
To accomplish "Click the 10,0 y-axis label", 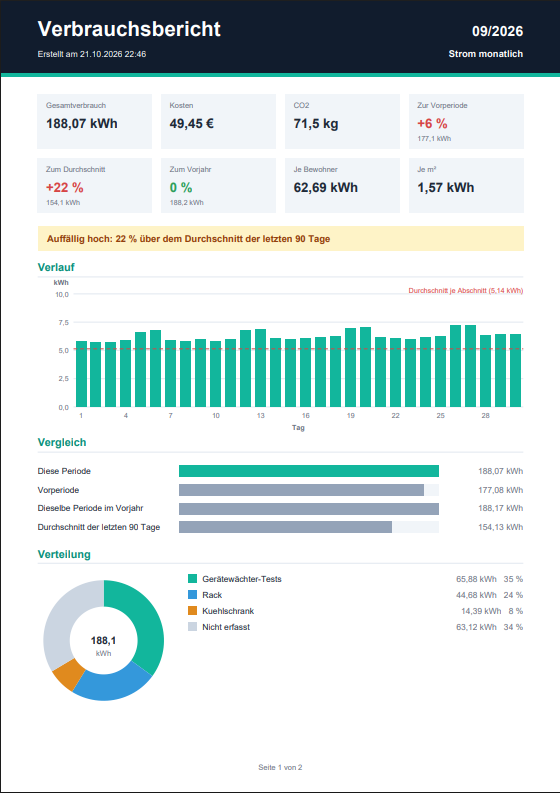I will coord(62,294).
